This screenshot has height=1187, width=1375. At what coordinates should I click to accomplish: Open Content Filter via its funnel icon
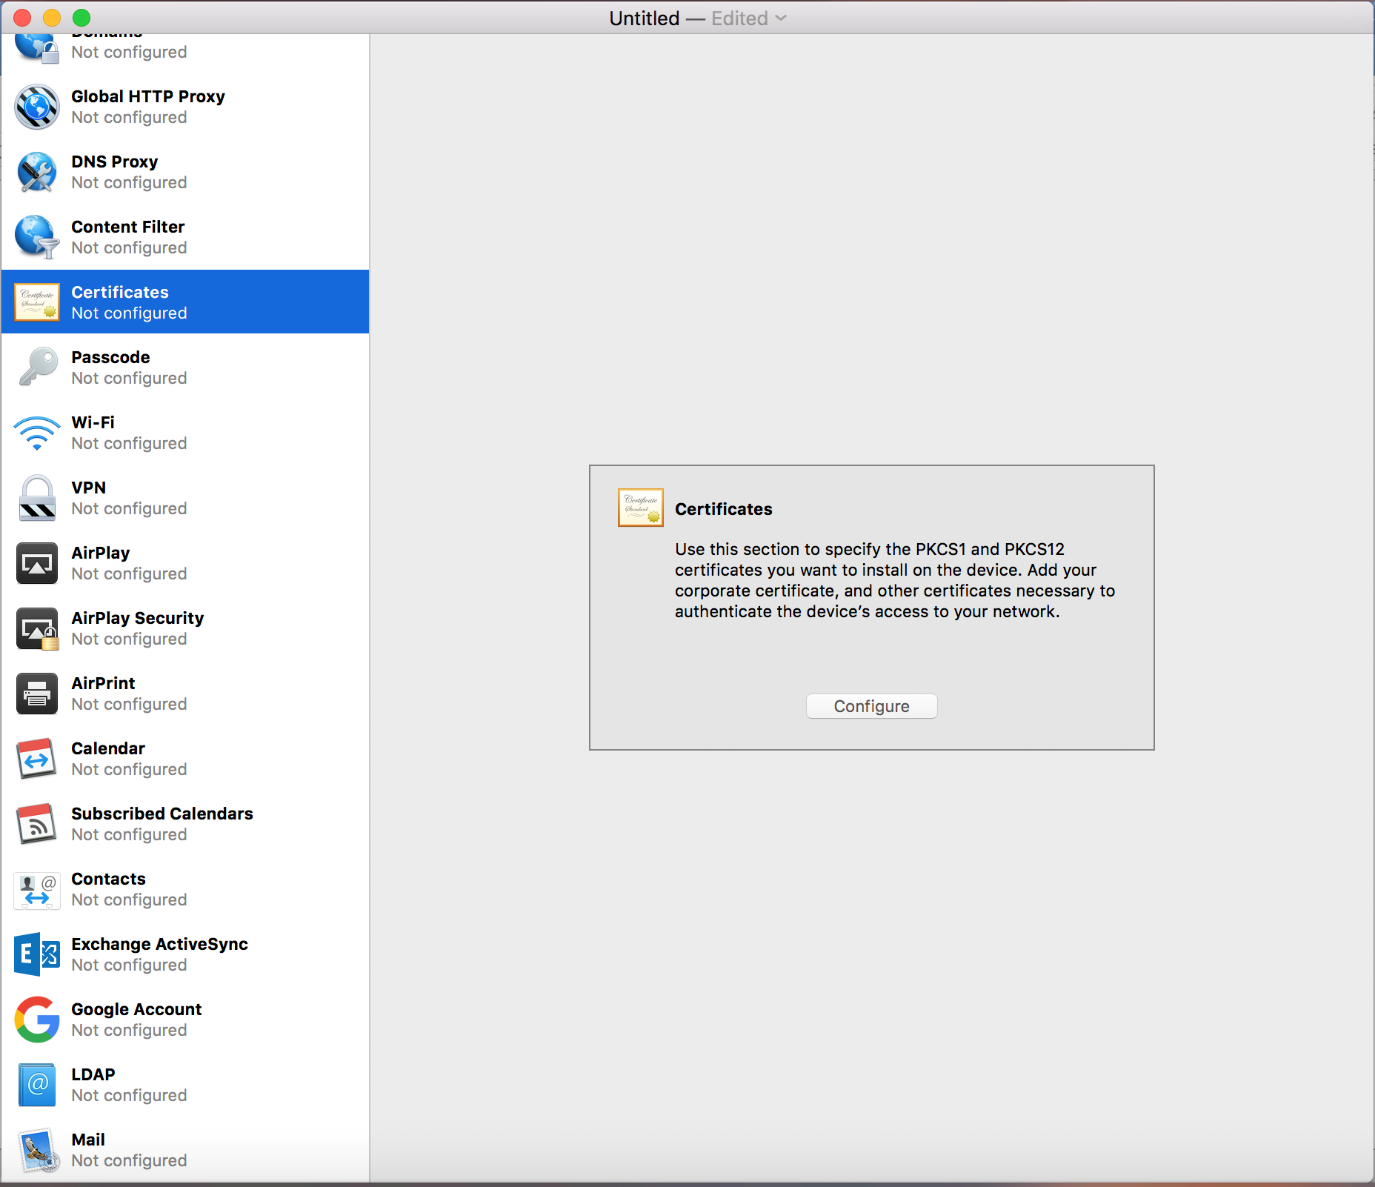36,237
